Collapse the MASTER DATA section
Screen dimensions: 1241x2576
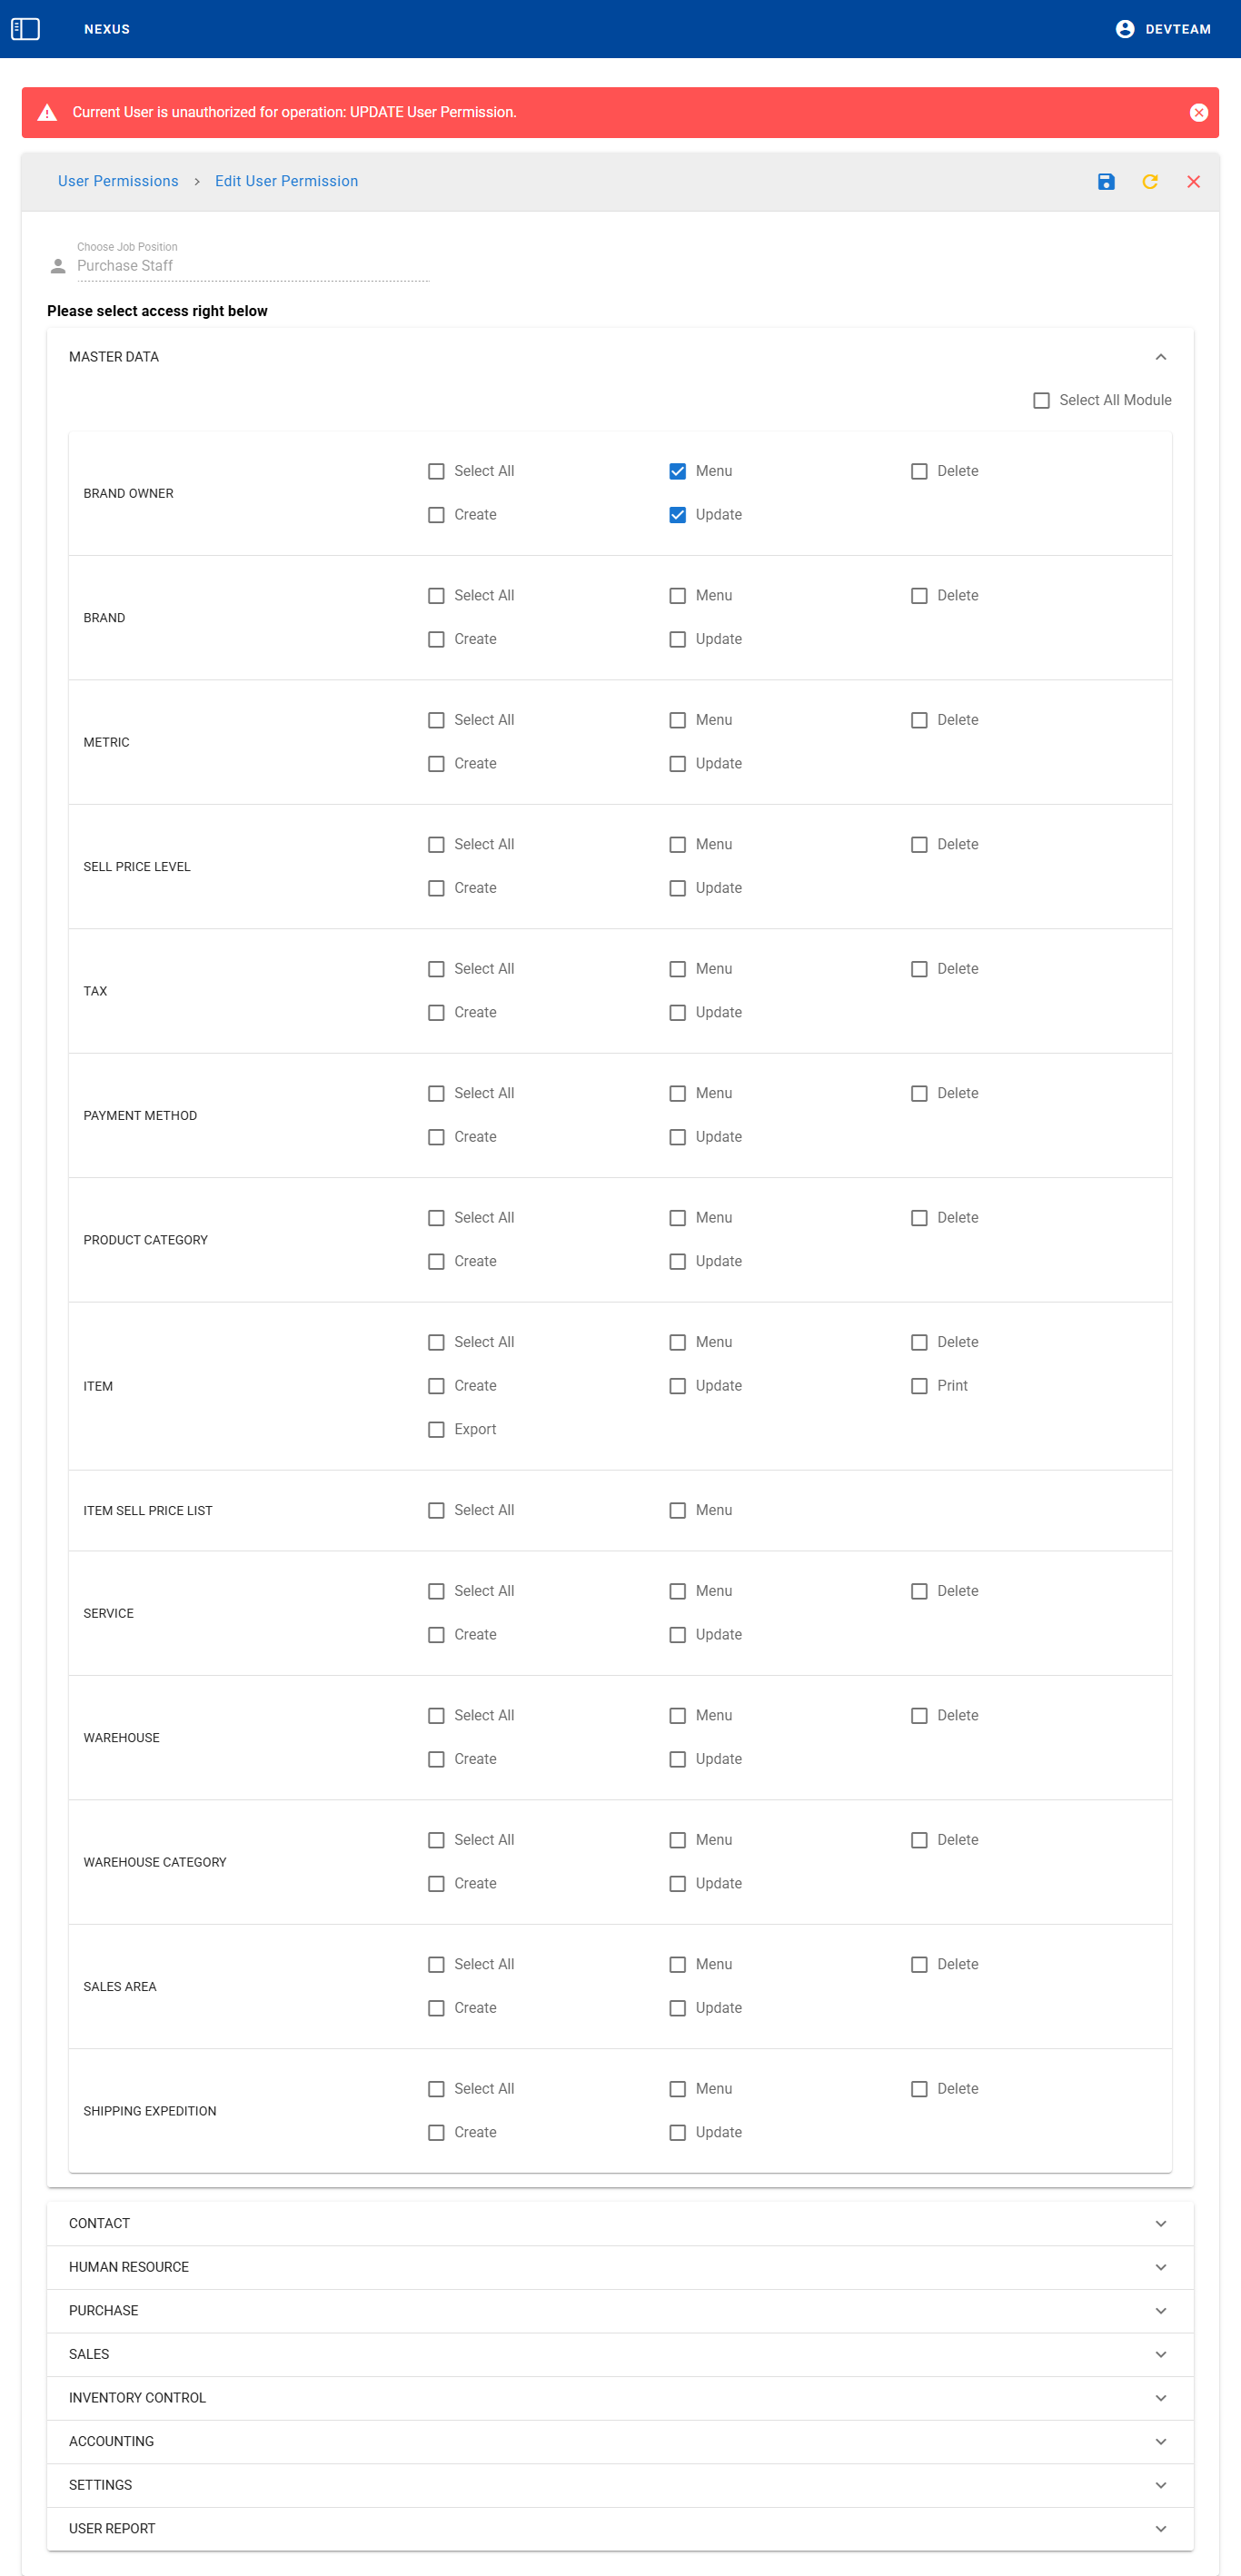(x=1160, y=357)
